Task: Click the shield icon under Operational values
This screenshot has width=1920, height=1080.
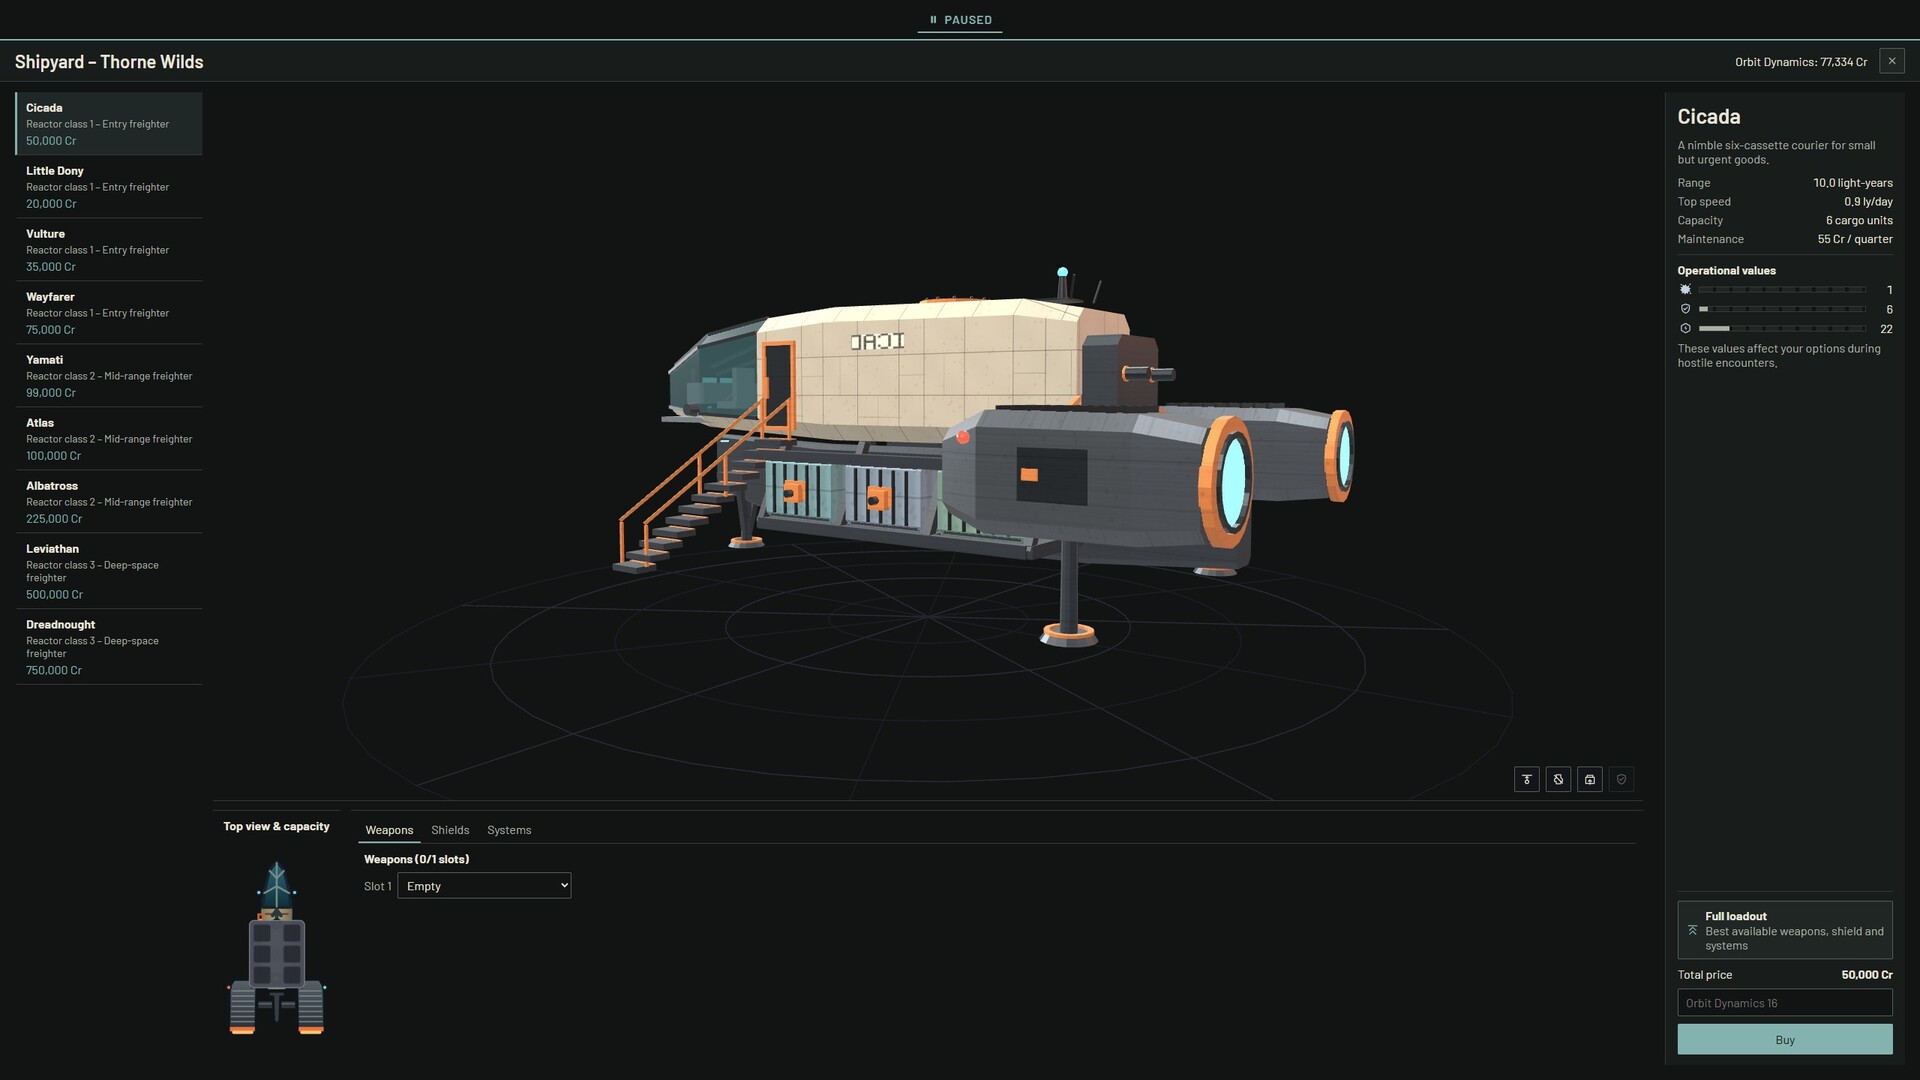Action: coord(1685,309)
